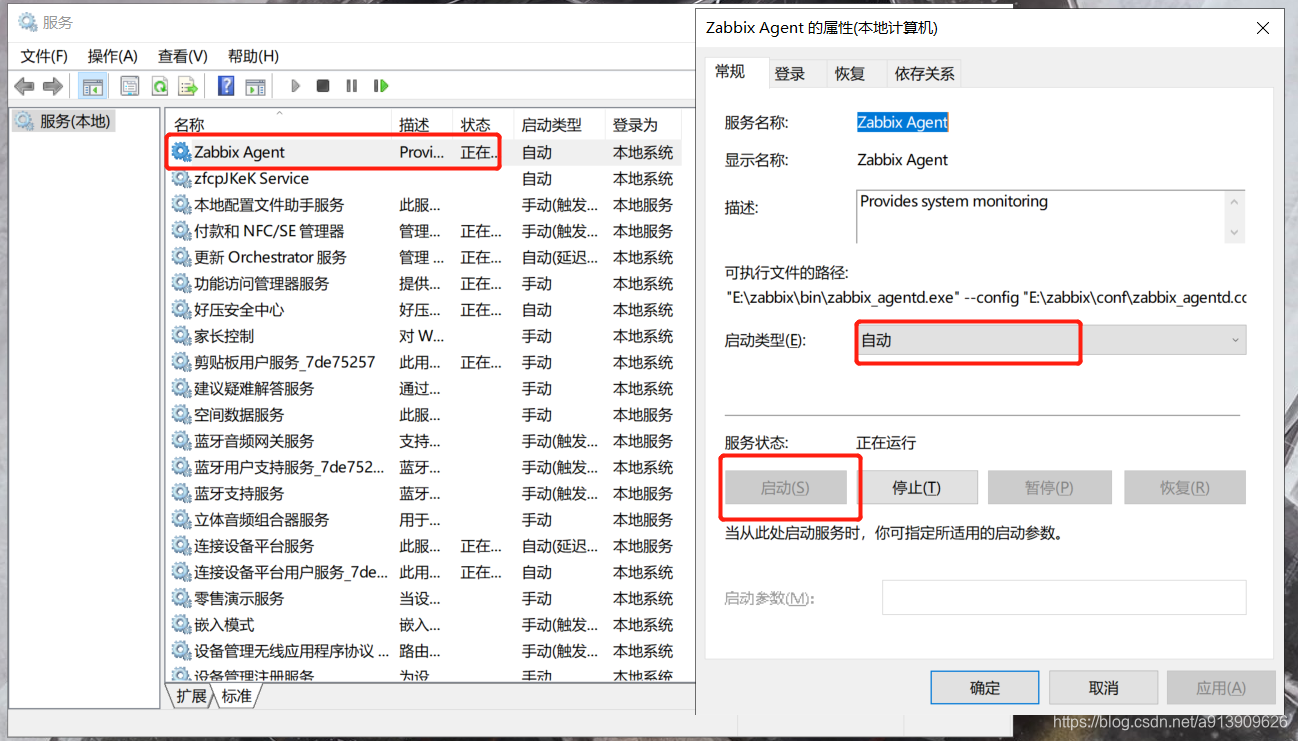1298x741 pixels.
Task: Open the 操作(A) menu
Action: click(113, 56)
